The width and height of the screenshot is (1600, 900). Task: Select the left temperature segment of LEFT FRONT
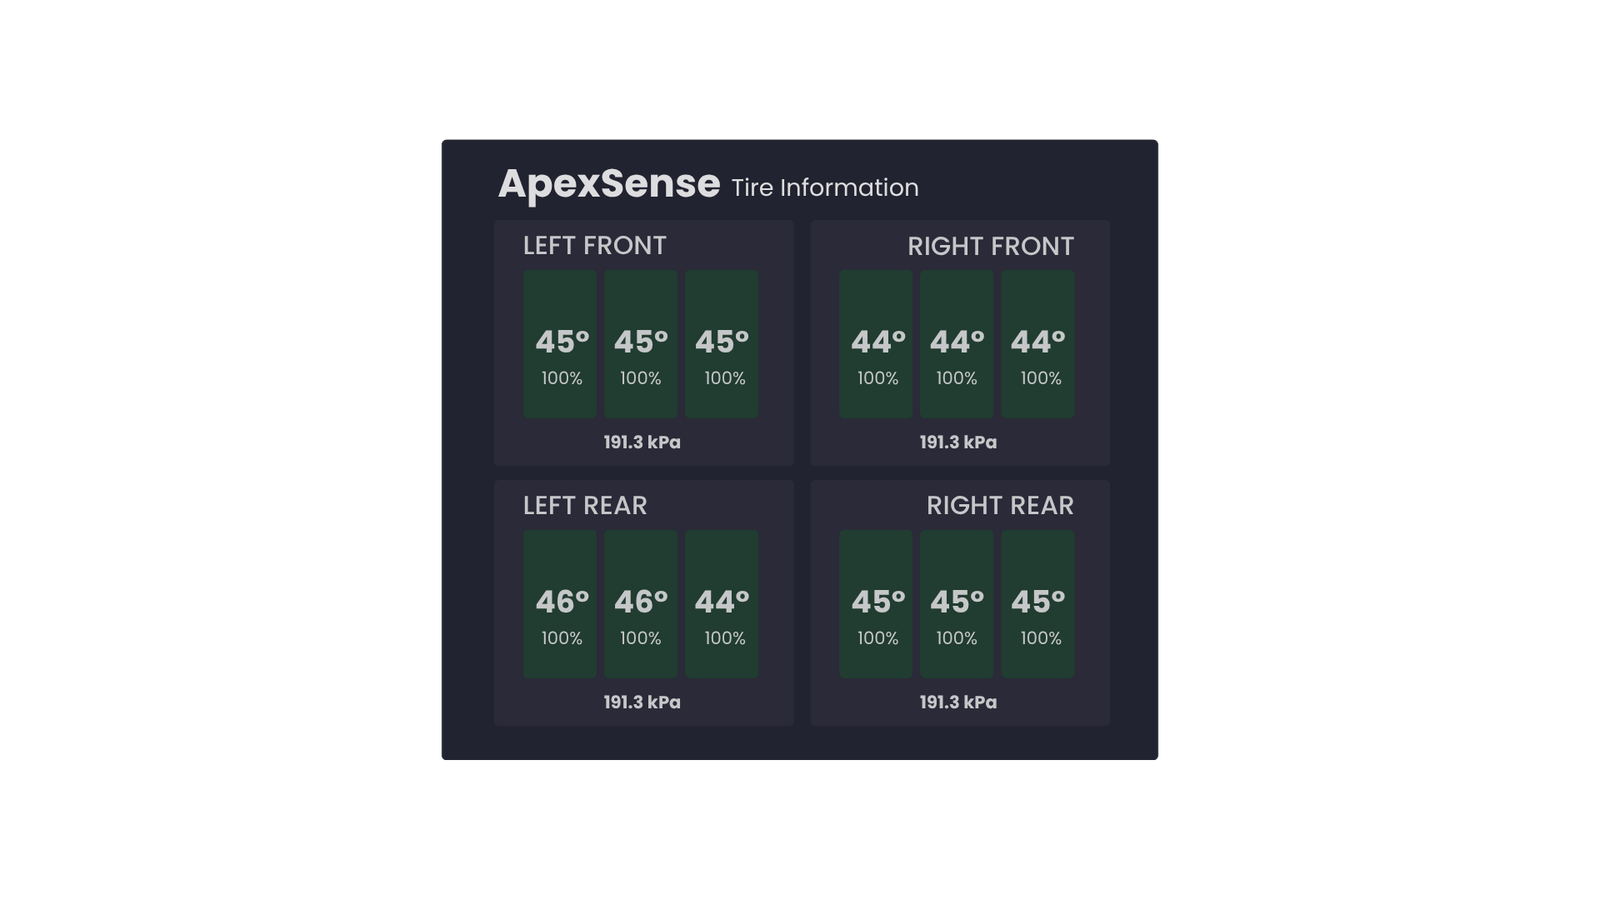(559, 344)
